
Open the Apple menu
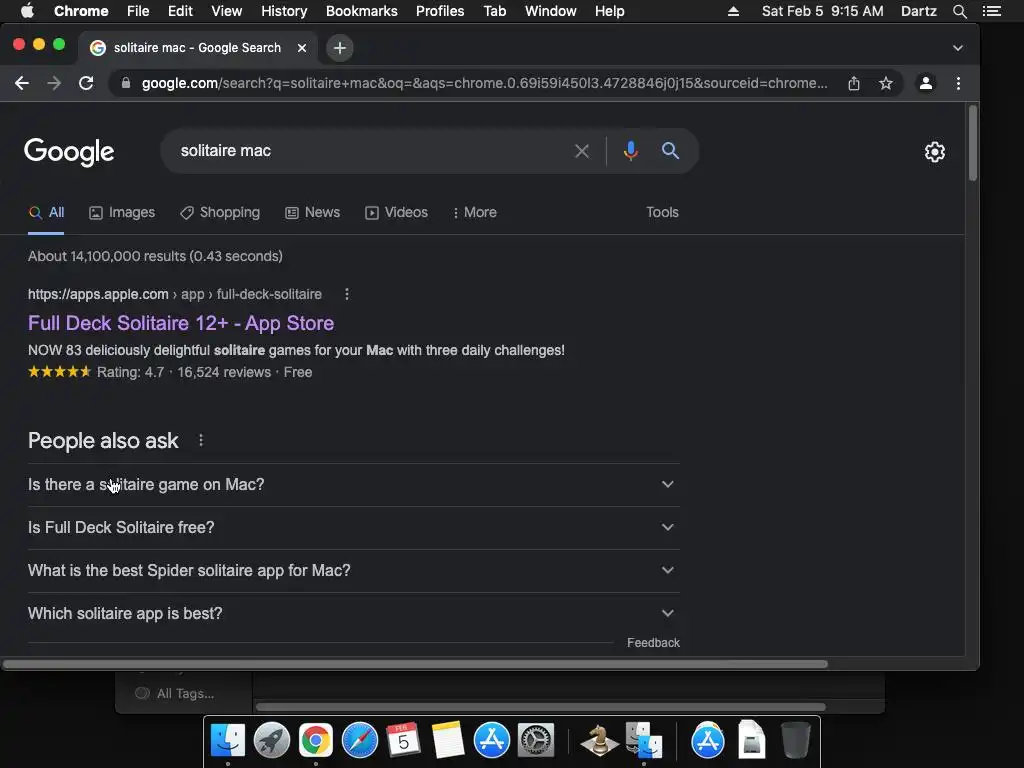27,11
